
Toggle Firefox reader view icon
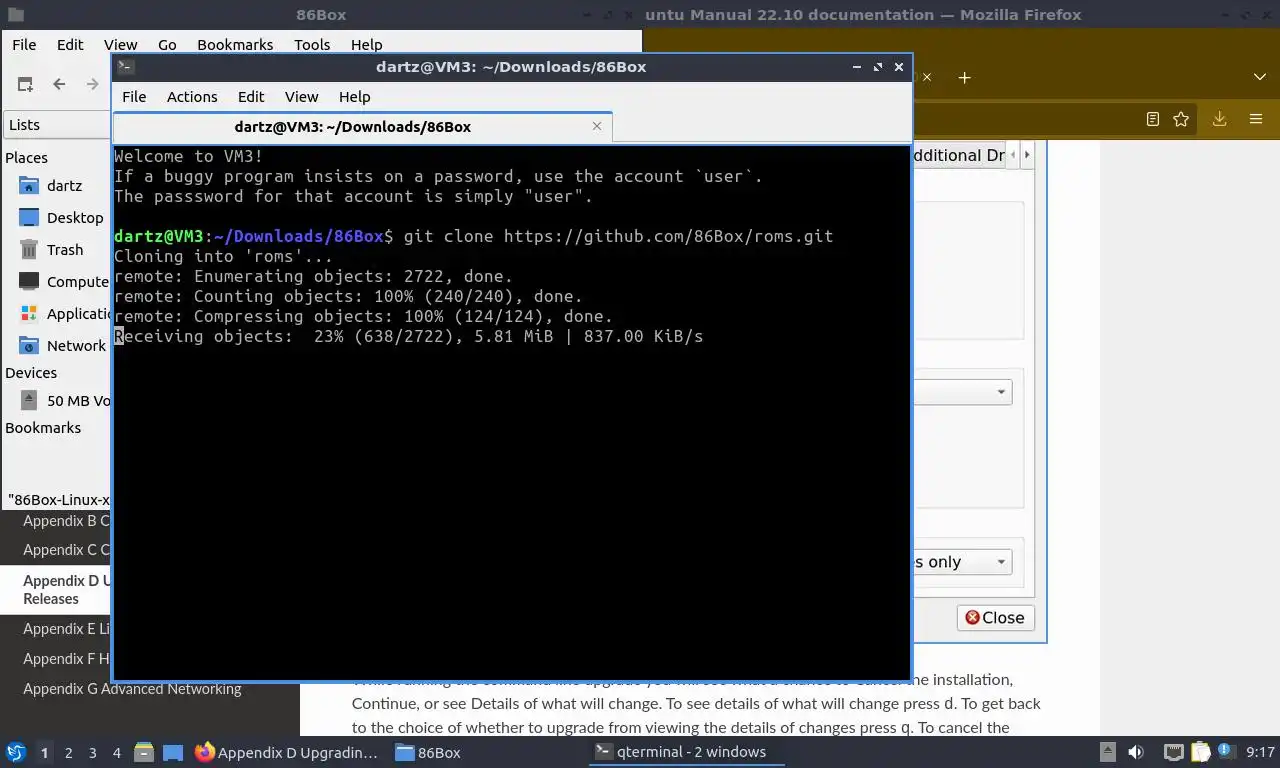tap(1153, 119)
